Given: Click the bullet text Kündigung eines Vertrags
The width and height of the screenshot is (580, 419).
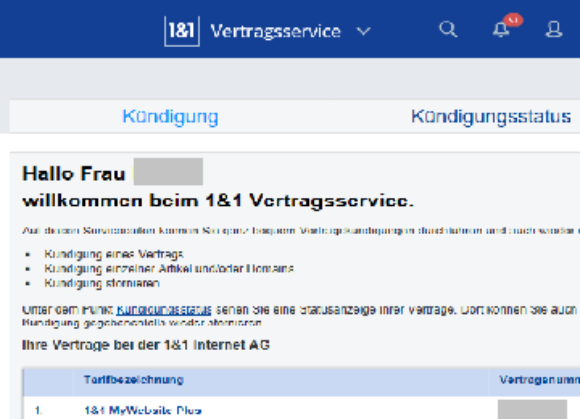Looking at the screenshot, I should coord(114,254).
